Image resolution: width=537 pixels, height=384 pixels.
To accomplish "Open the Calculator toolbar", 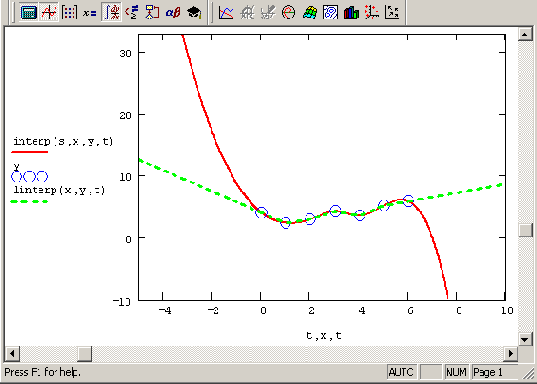I will click(29, 12).
